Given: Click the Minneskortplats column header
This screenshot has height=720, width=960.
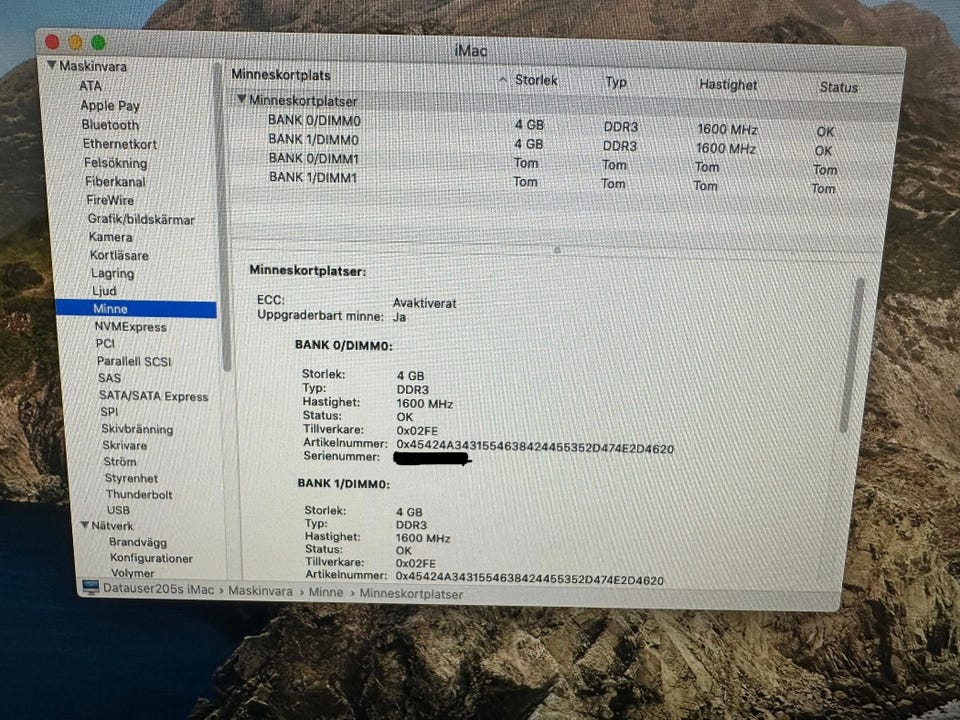Looking at the screenshot, I should [281, 75].
